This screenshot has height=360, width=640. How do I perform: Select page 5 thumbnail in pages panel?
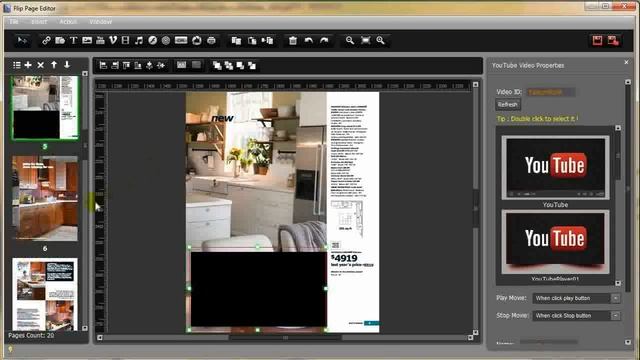point(45,108)
